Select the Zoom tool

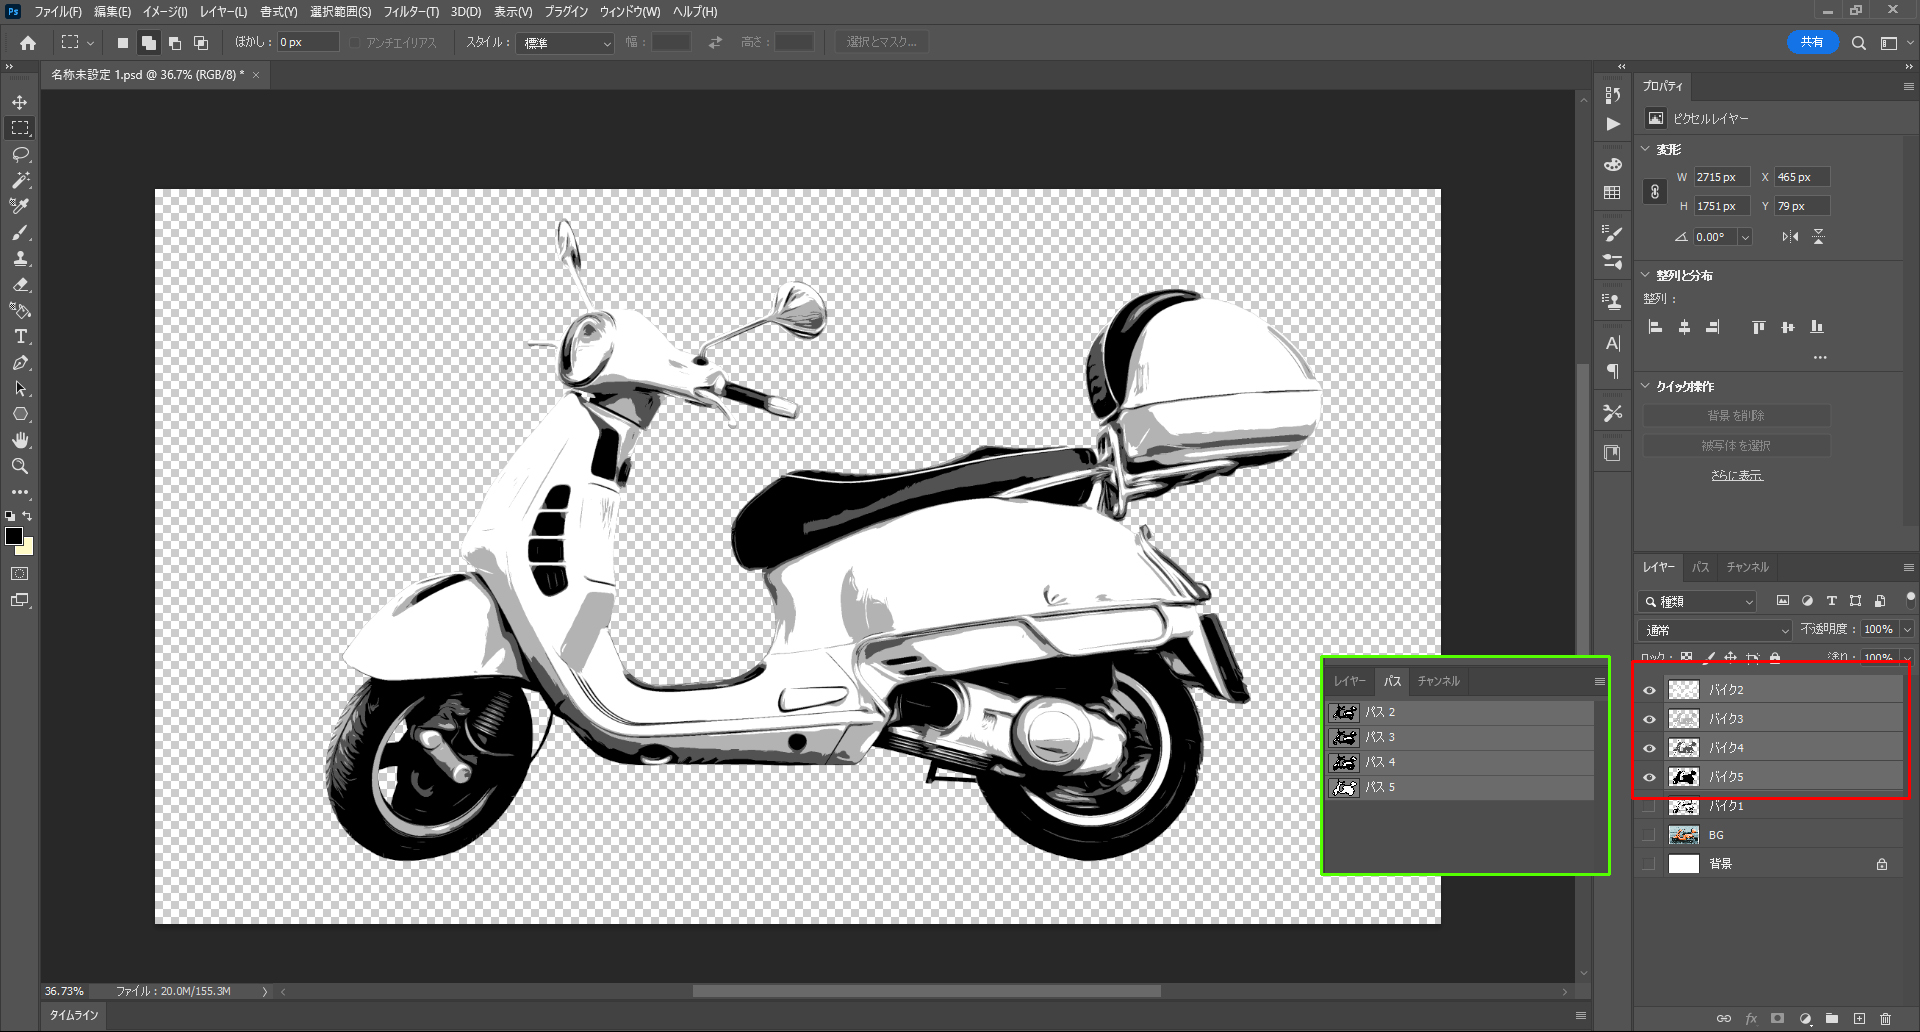coord(20,466)
